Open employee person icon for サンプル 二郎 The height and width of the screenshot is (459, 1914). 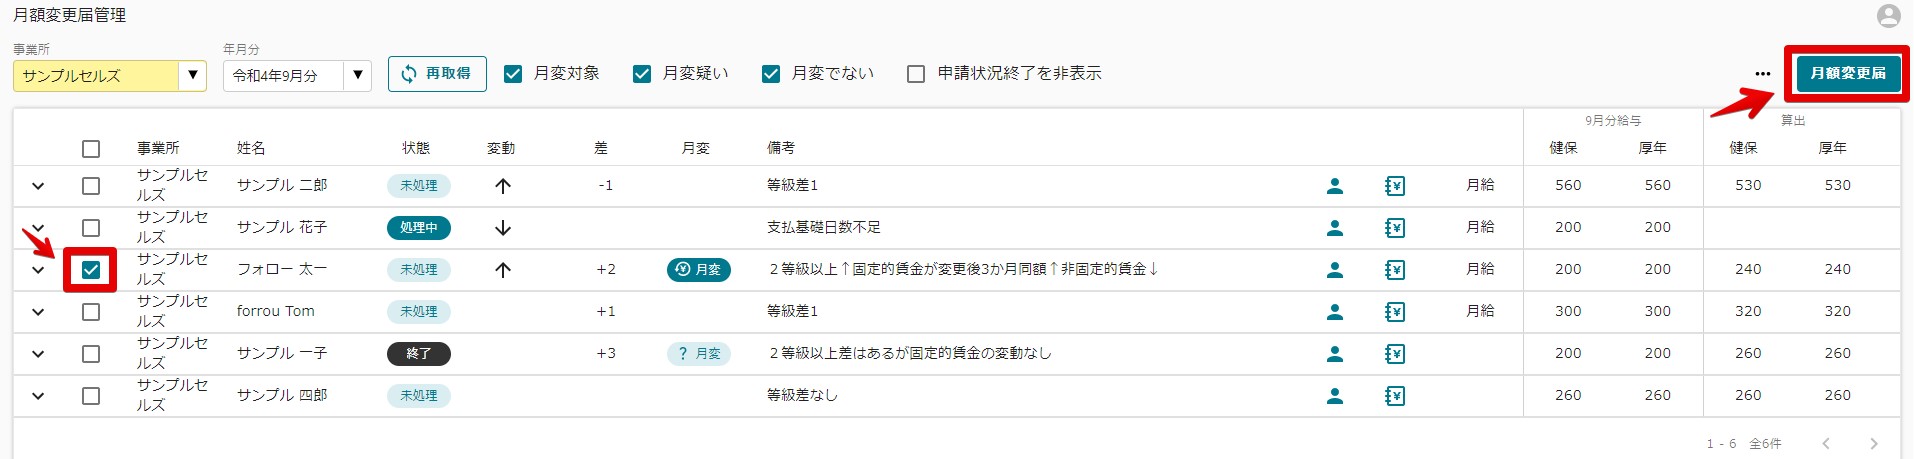click(x=1334, y=186)
